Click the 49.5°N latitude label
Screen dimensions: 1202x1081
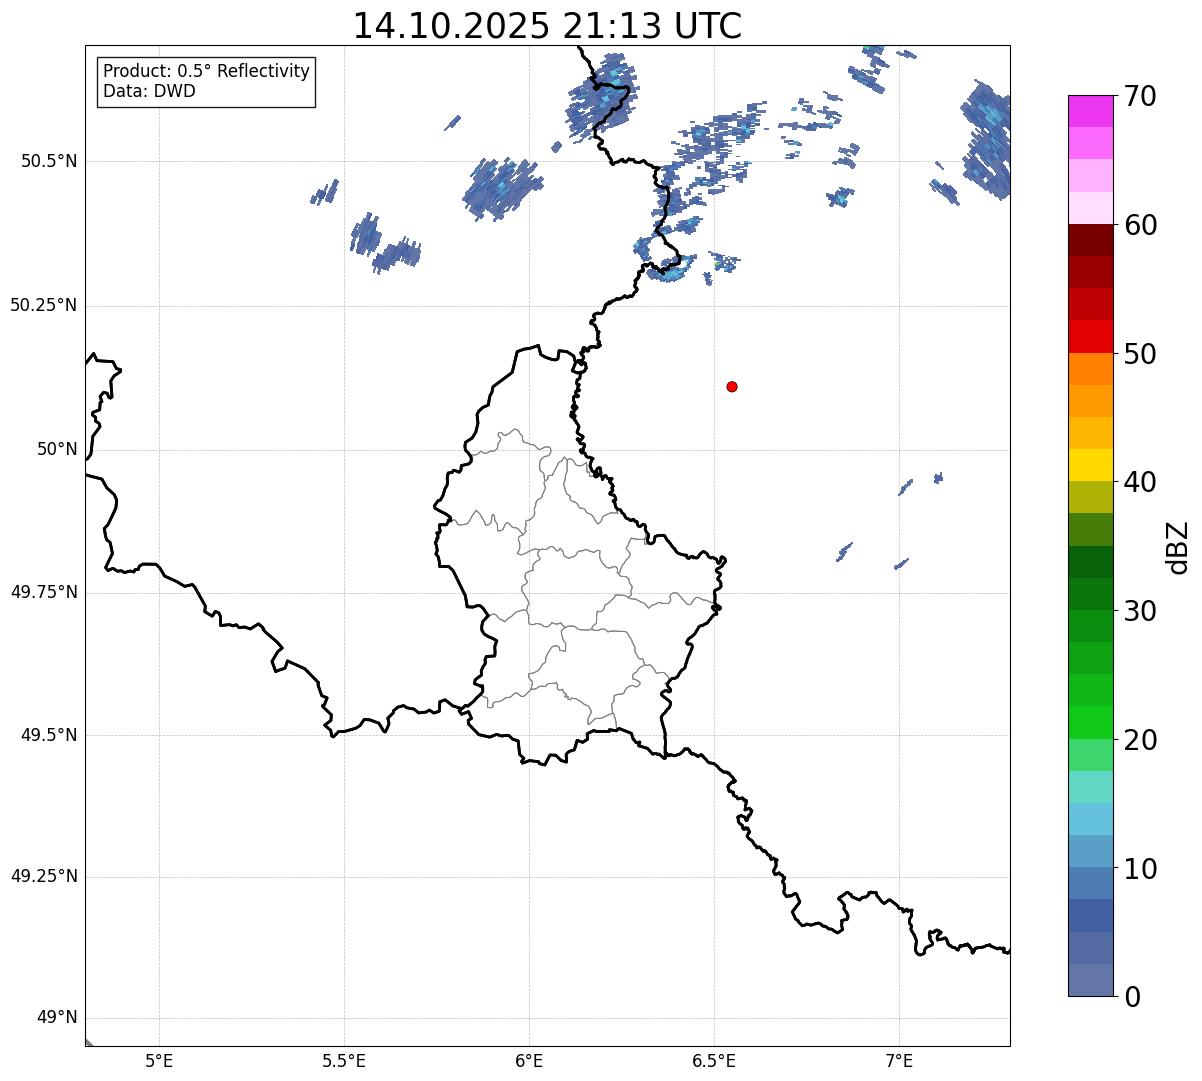(49, 735)
